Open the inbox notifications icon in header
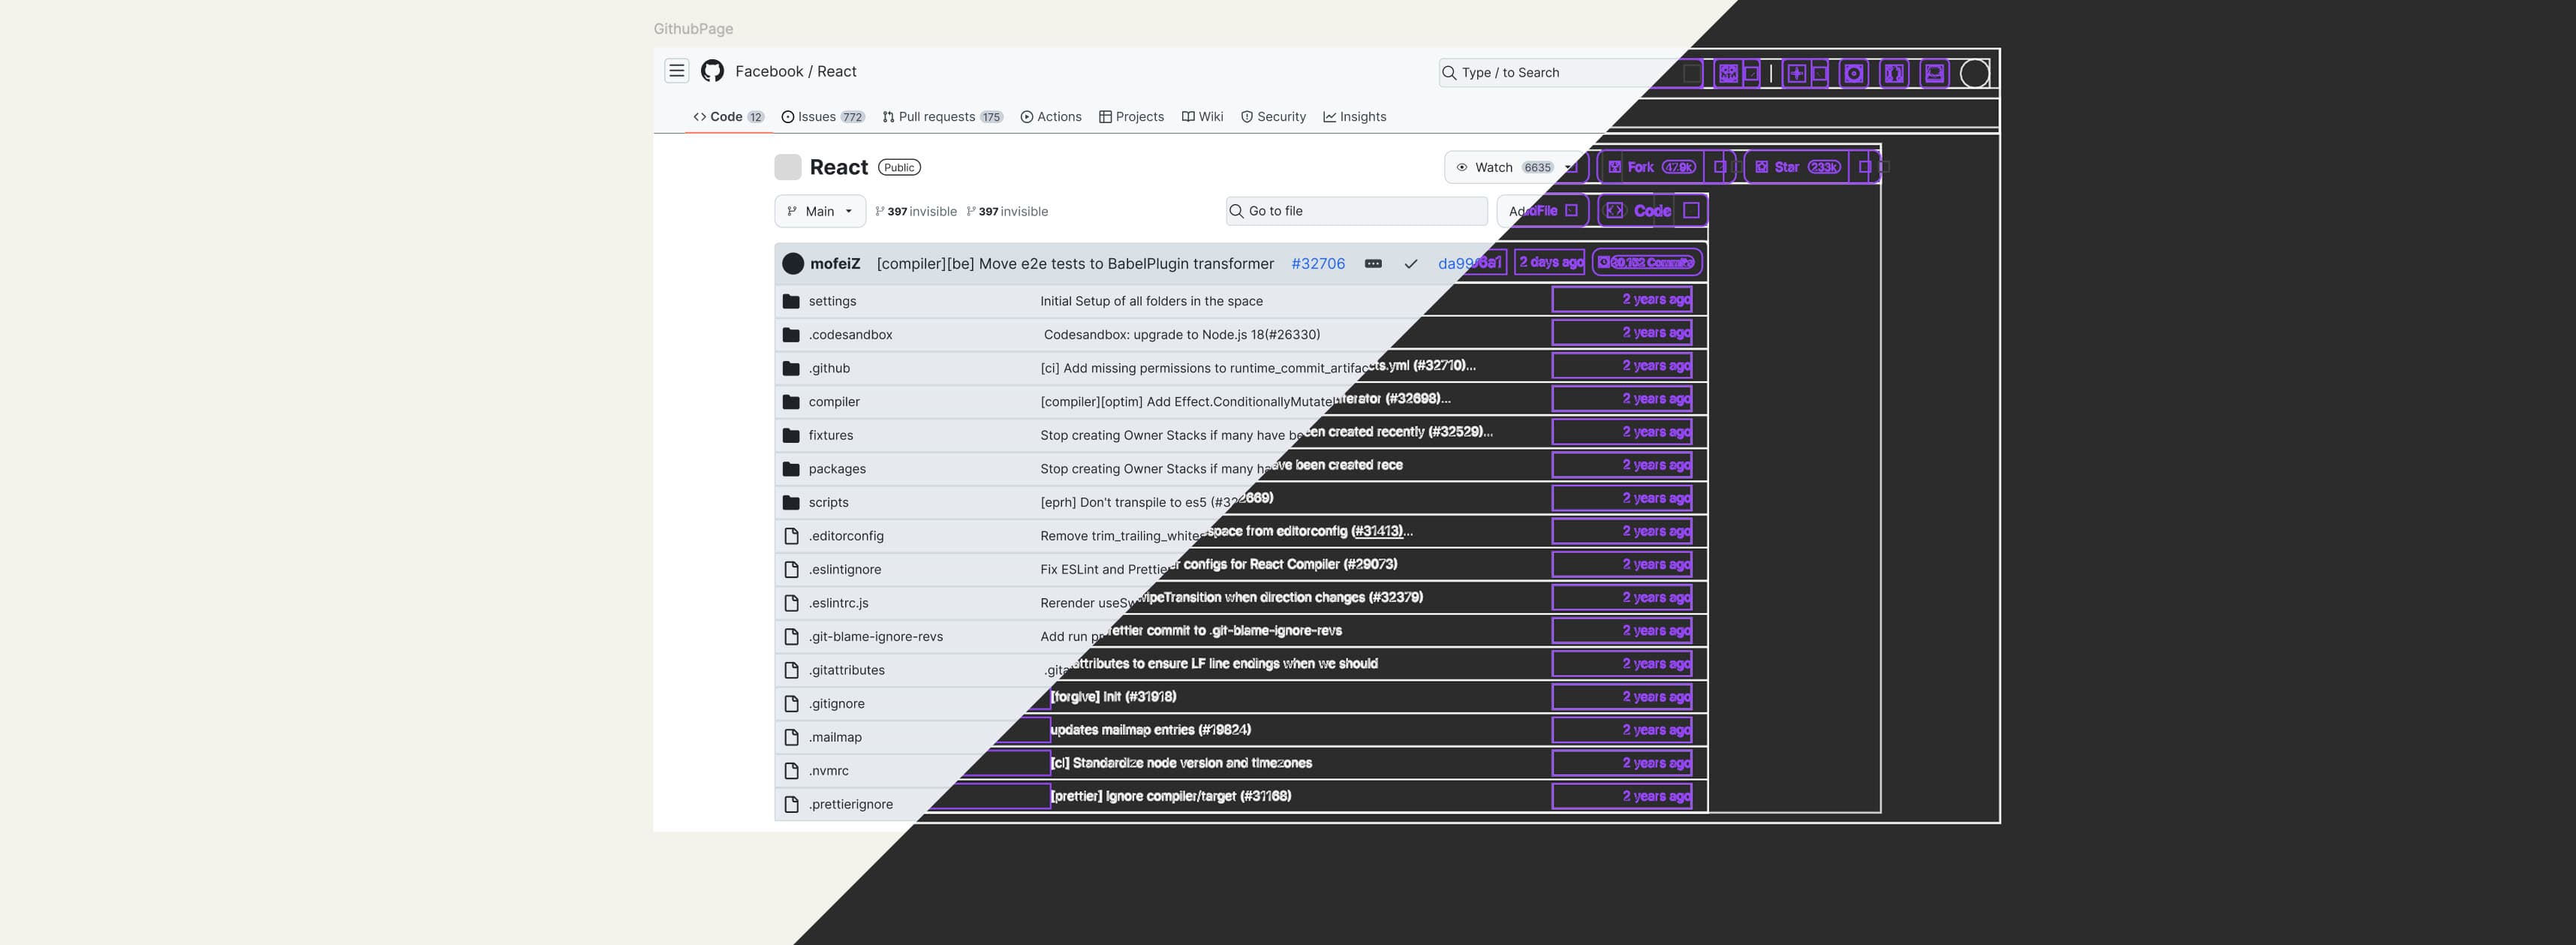2576x945 pixels. pos(1934,73)
